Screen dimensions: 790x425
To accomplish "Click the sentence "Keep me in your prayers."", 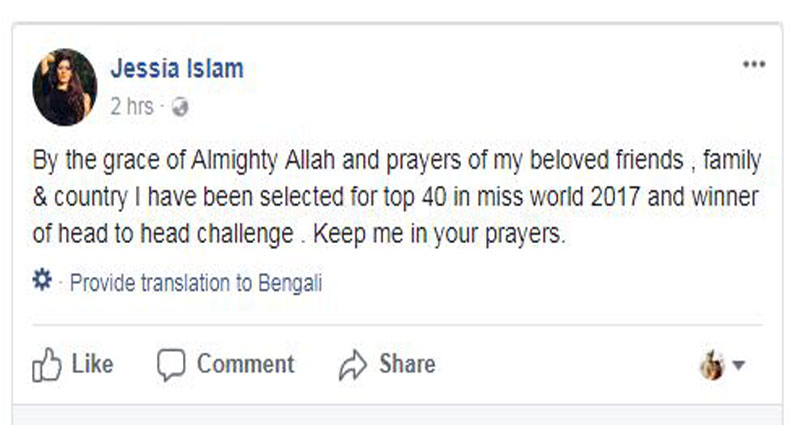I will pyautogui.click(x=468, y=237).
